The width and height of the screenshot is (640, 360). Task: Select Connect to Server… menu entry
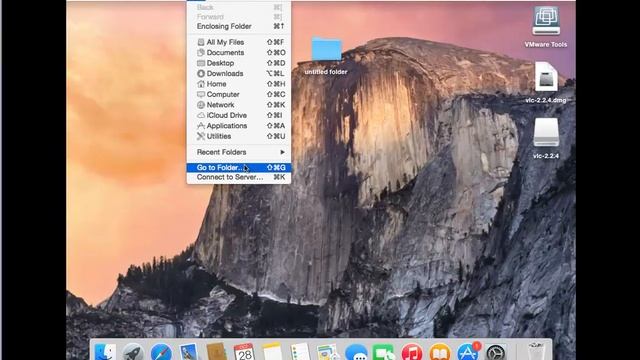(x=239, y=178)
